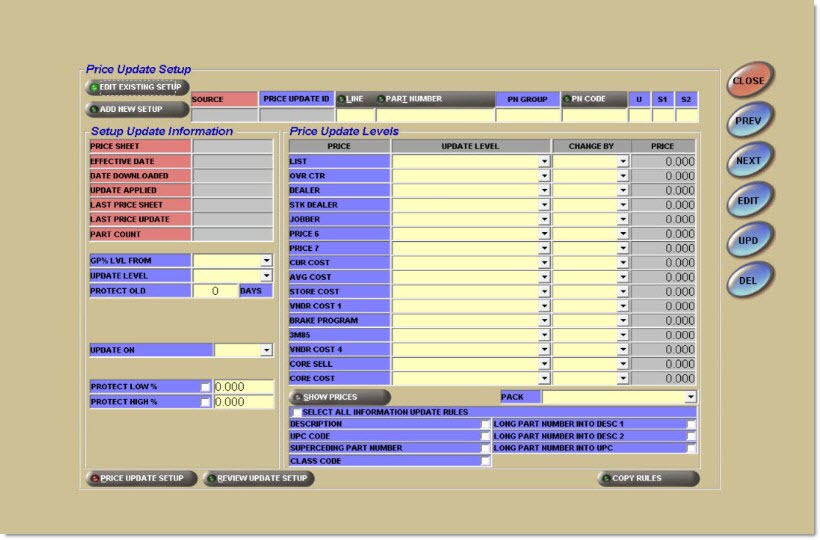Check Select All Information Update Rules

(297, 412)
